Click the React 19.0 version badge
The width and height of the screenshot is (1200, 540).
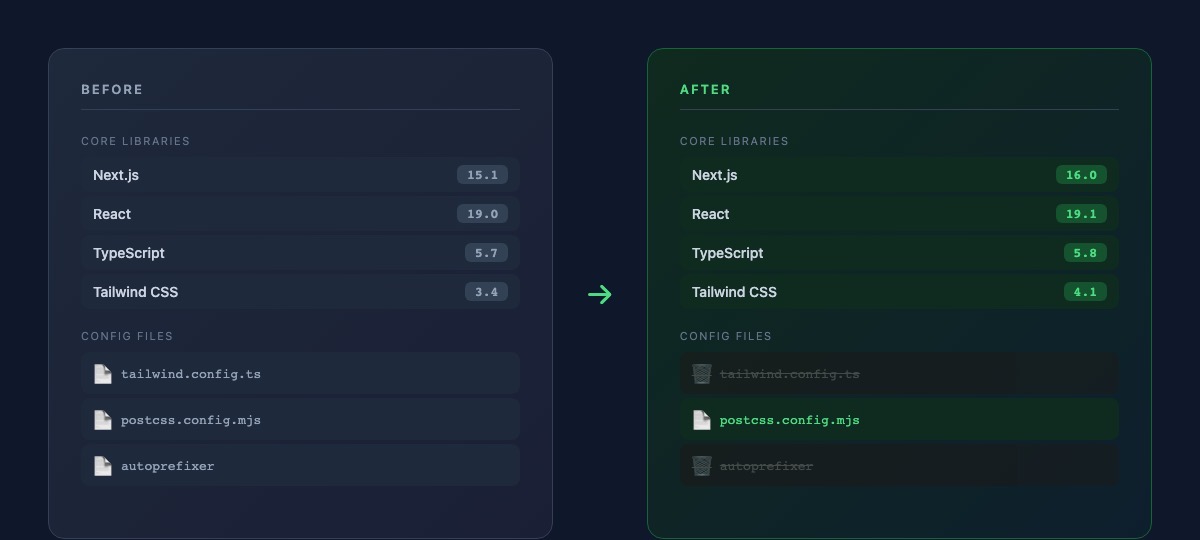point(482,214)
